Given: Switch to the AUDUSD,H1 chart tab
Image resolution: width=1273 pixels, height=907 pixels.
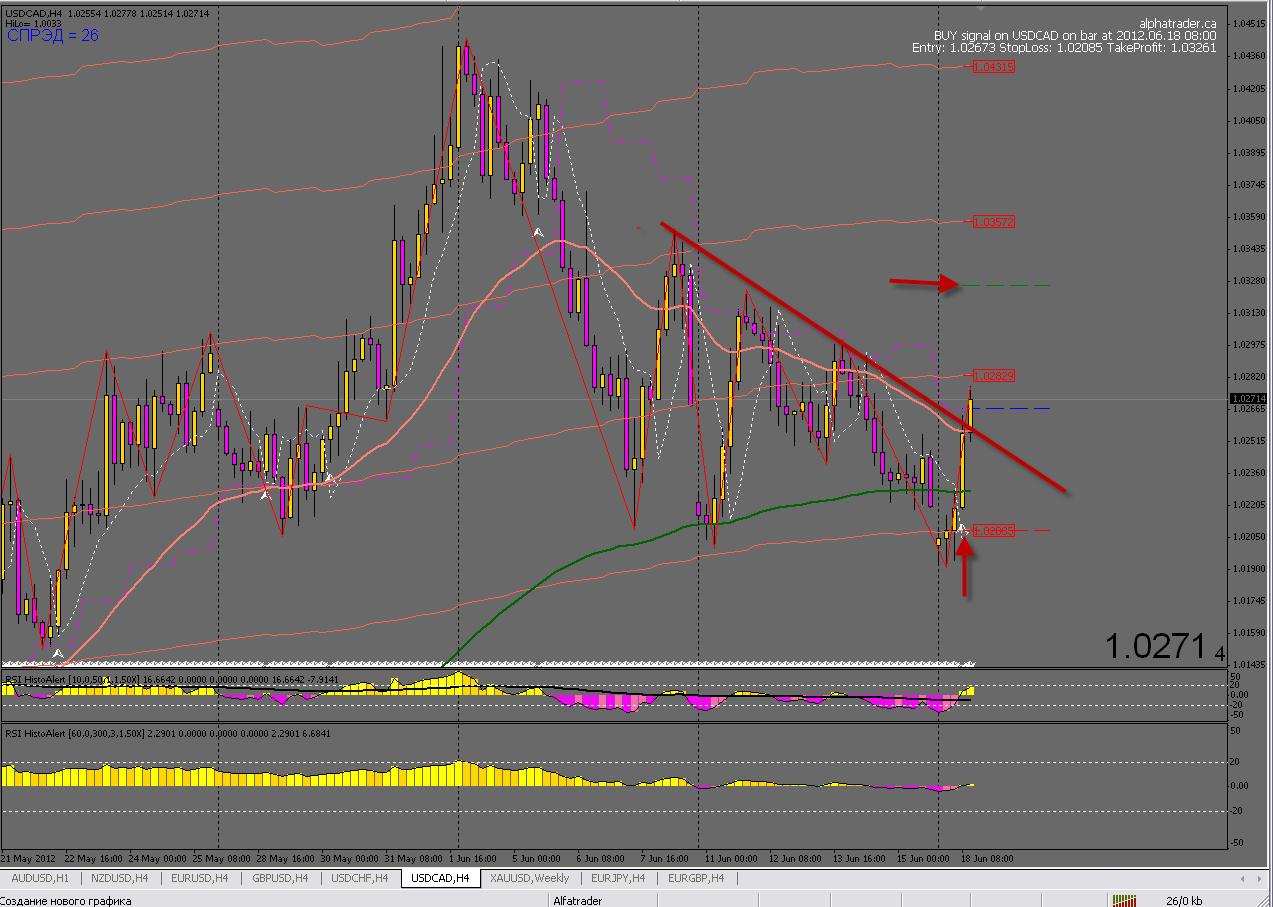Looking at the screenshot, I should [x=40, y=878].
